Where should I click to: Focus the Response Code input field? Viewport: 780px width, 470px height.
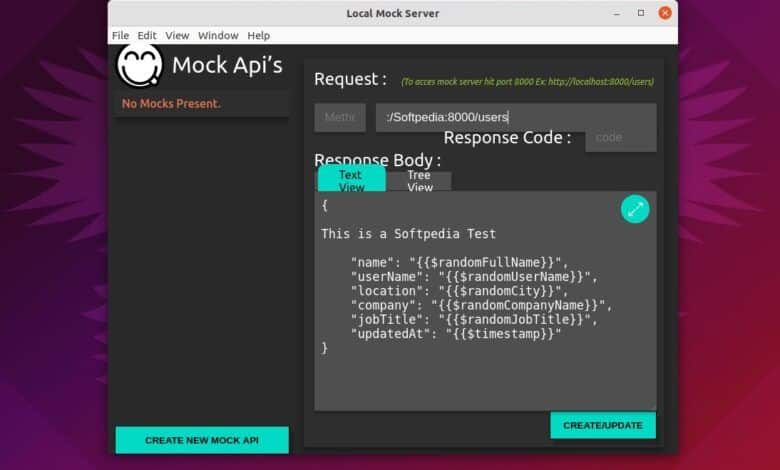pyautogui.click(x=621, y=138)
